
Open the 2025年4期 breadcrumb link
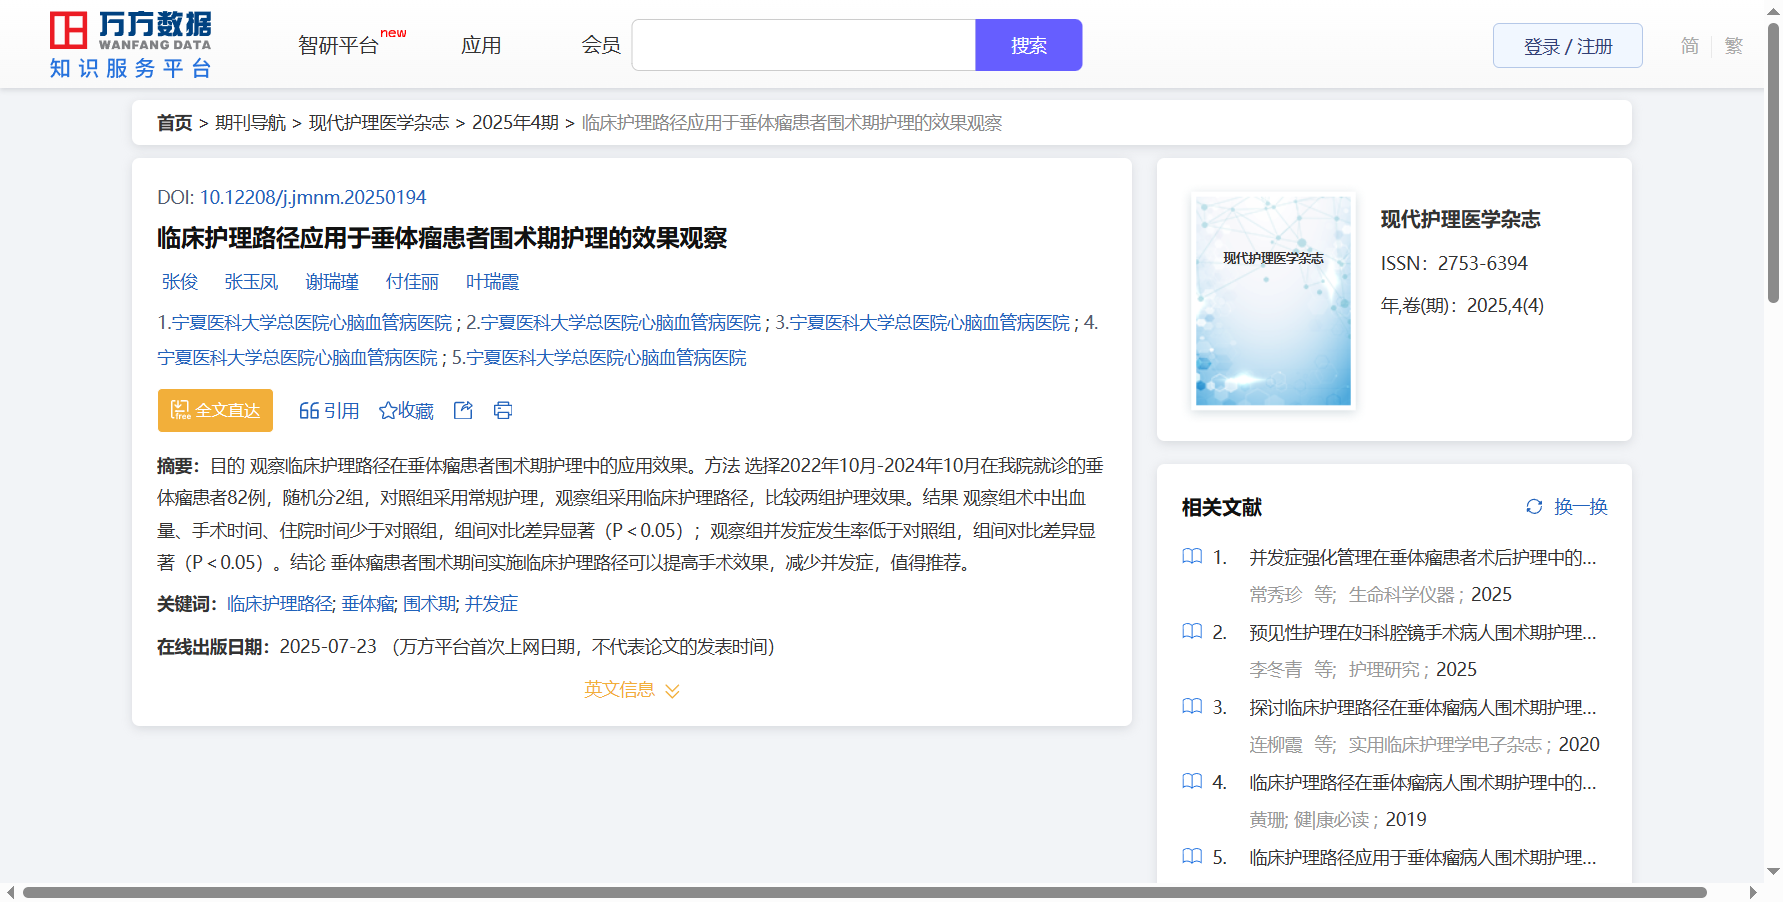[515, 123]
